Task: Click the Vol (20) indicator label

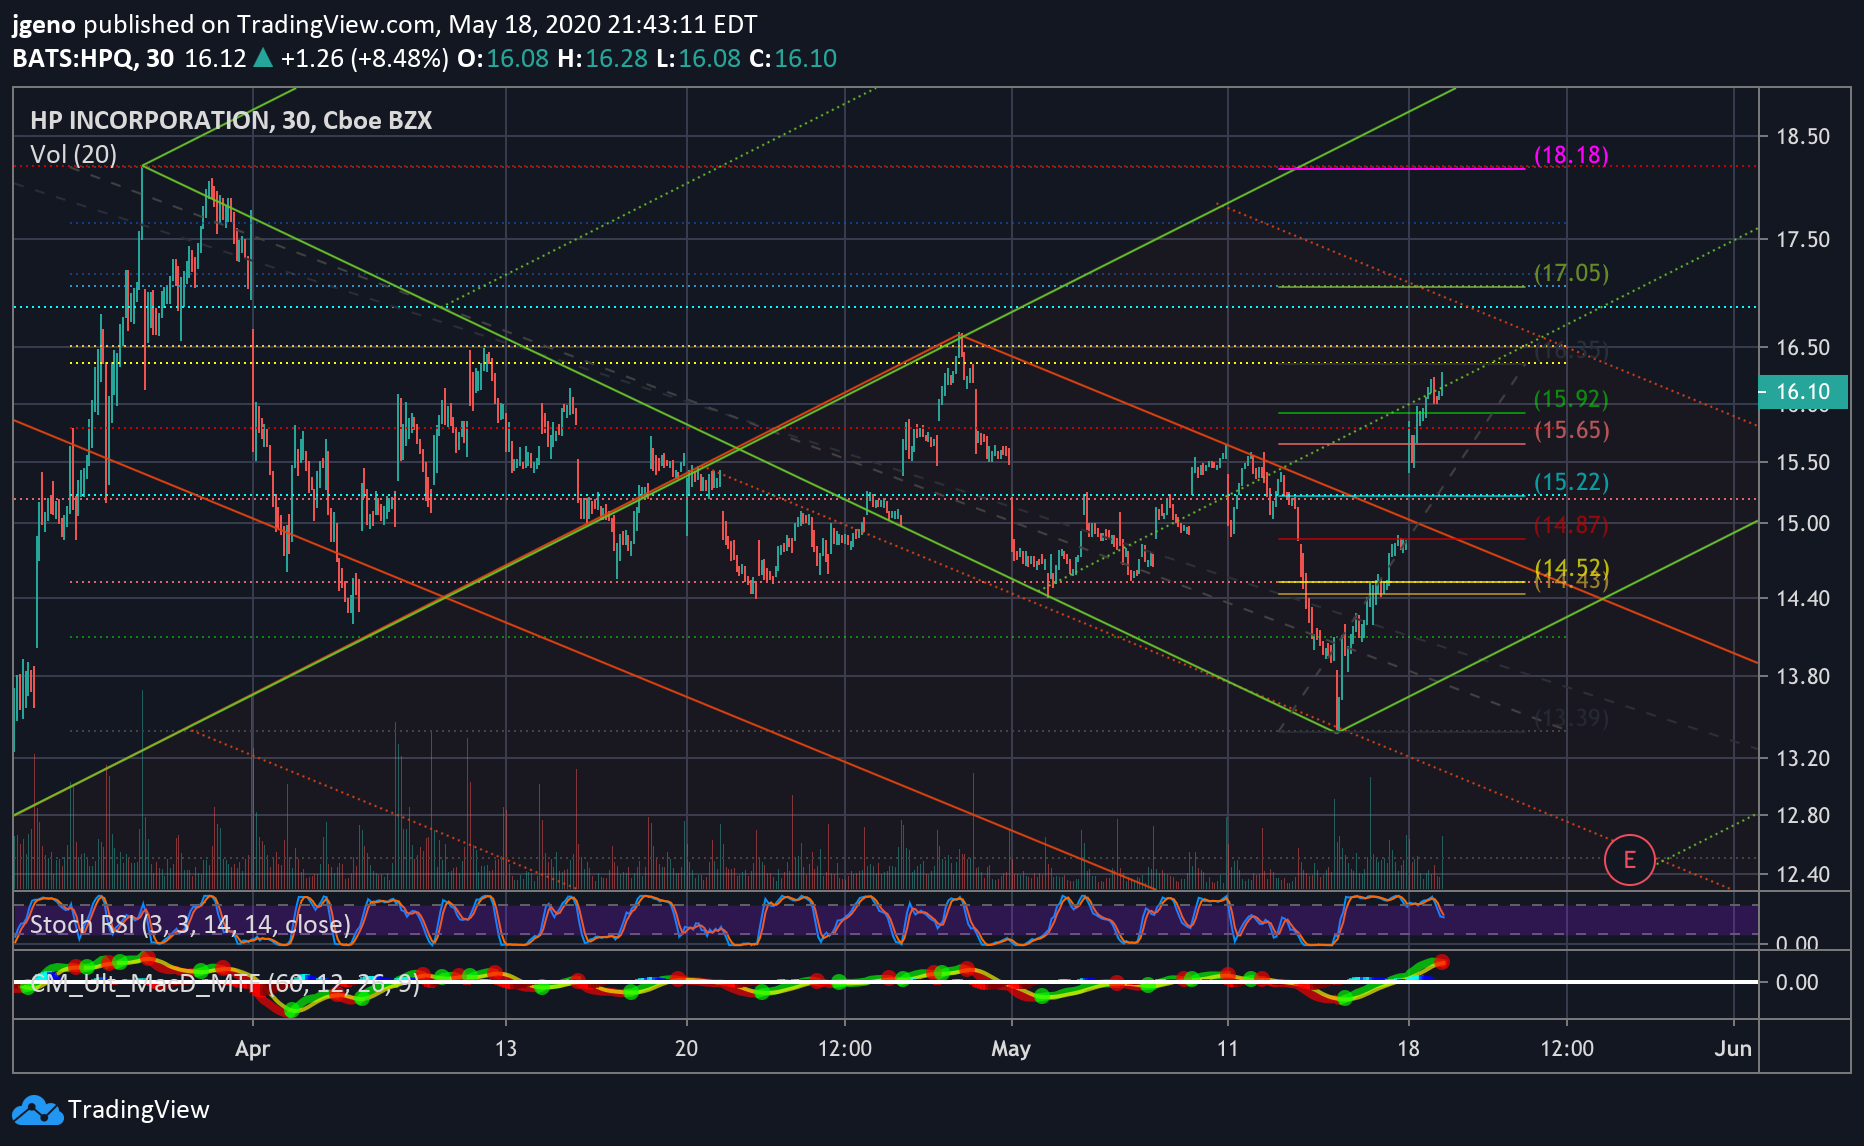Action: point(73,155)
